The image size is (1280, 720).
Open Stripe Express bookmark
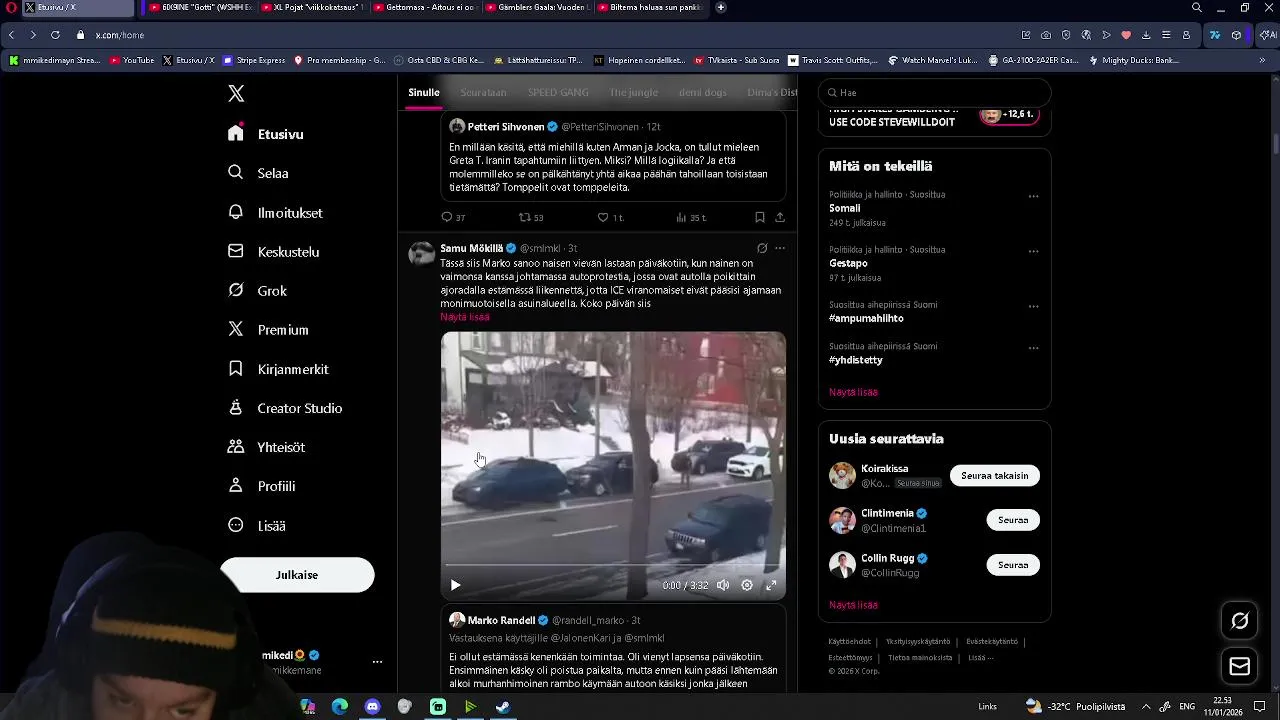254,60
